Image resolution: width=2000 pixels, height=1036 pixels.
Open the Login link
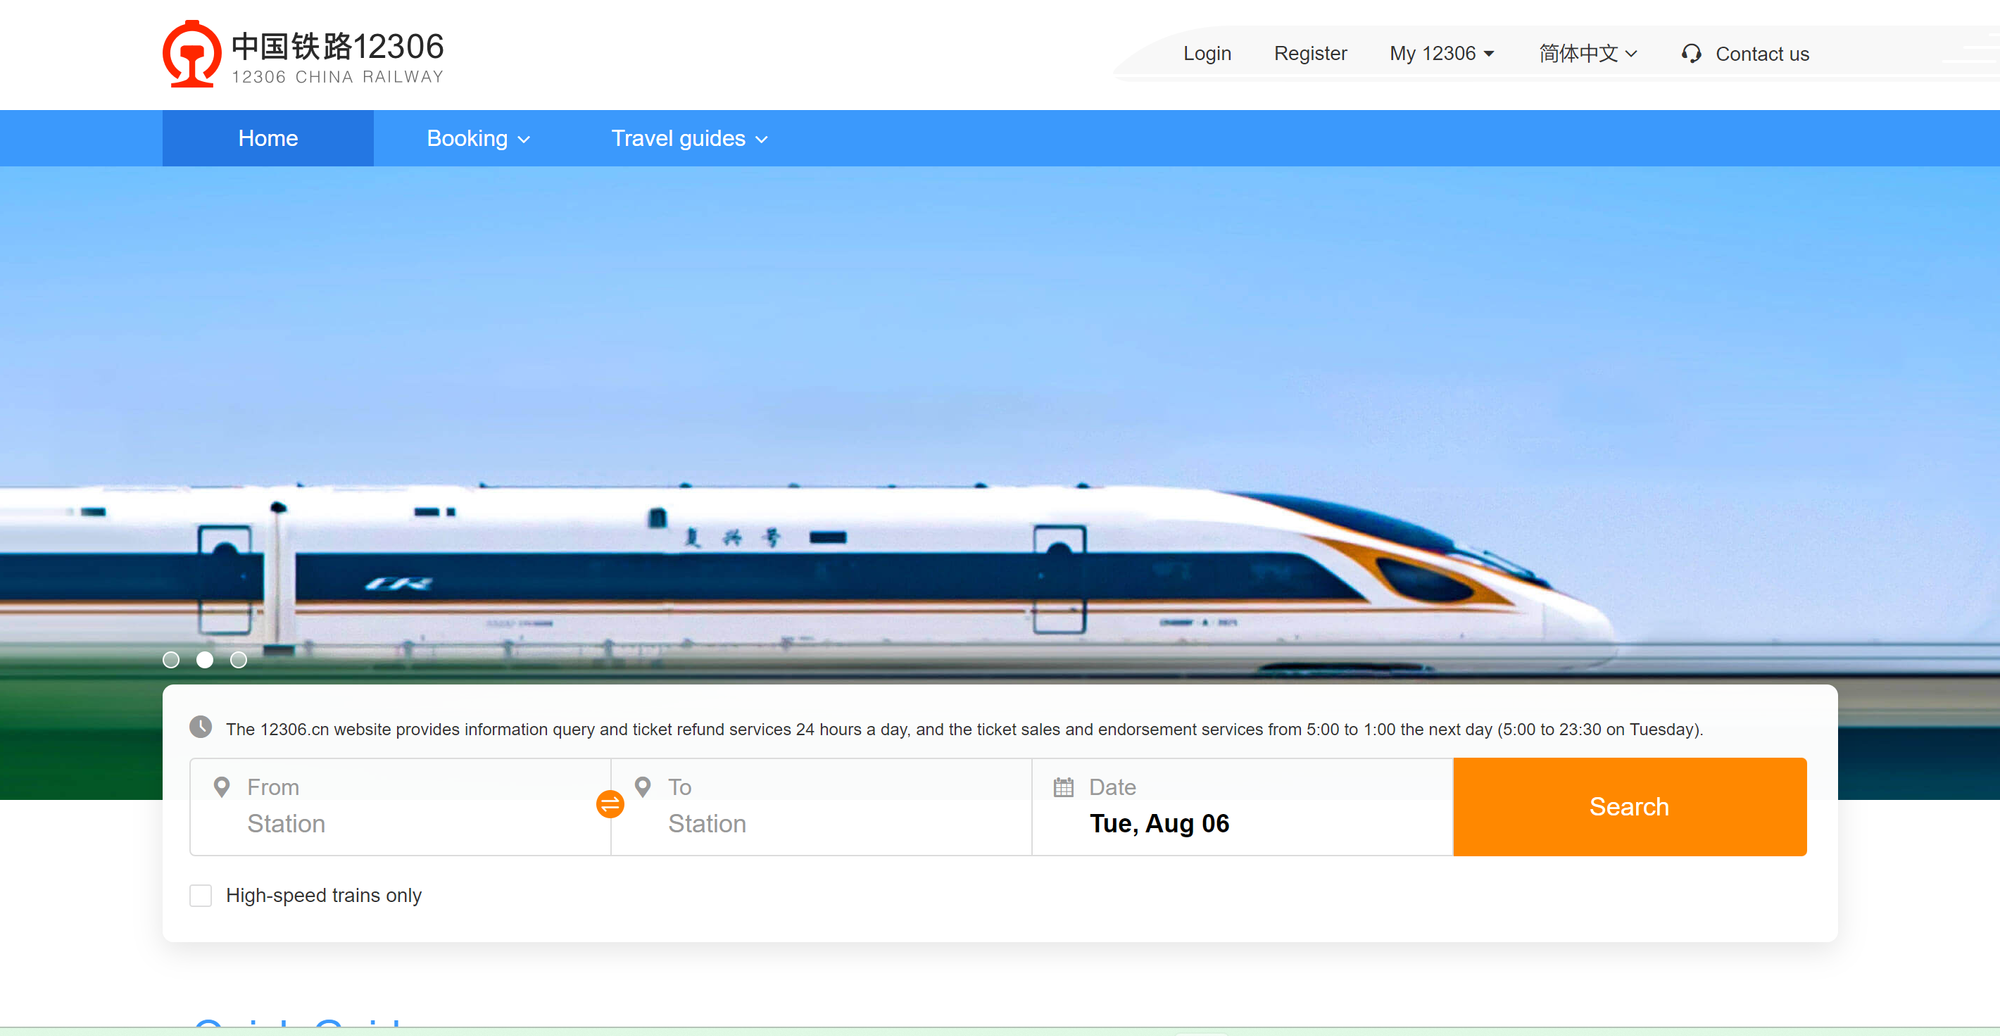click(1207, 54)
